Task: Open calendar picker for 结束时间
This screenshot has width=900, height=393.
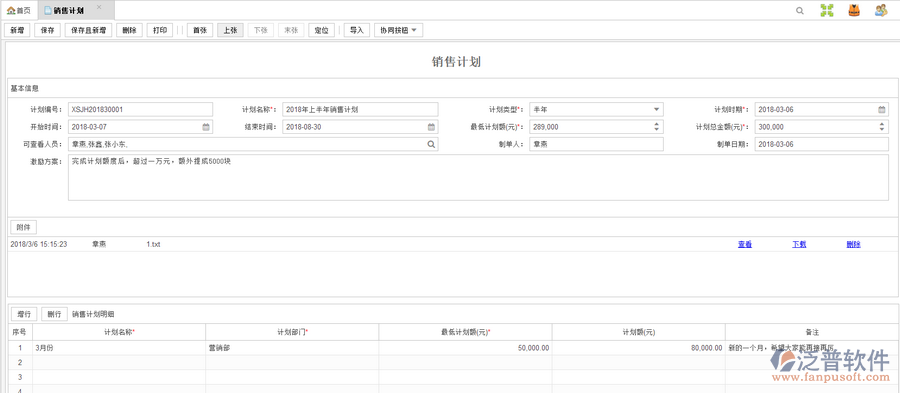Action: pyautogui.click(x=431, y=127)
